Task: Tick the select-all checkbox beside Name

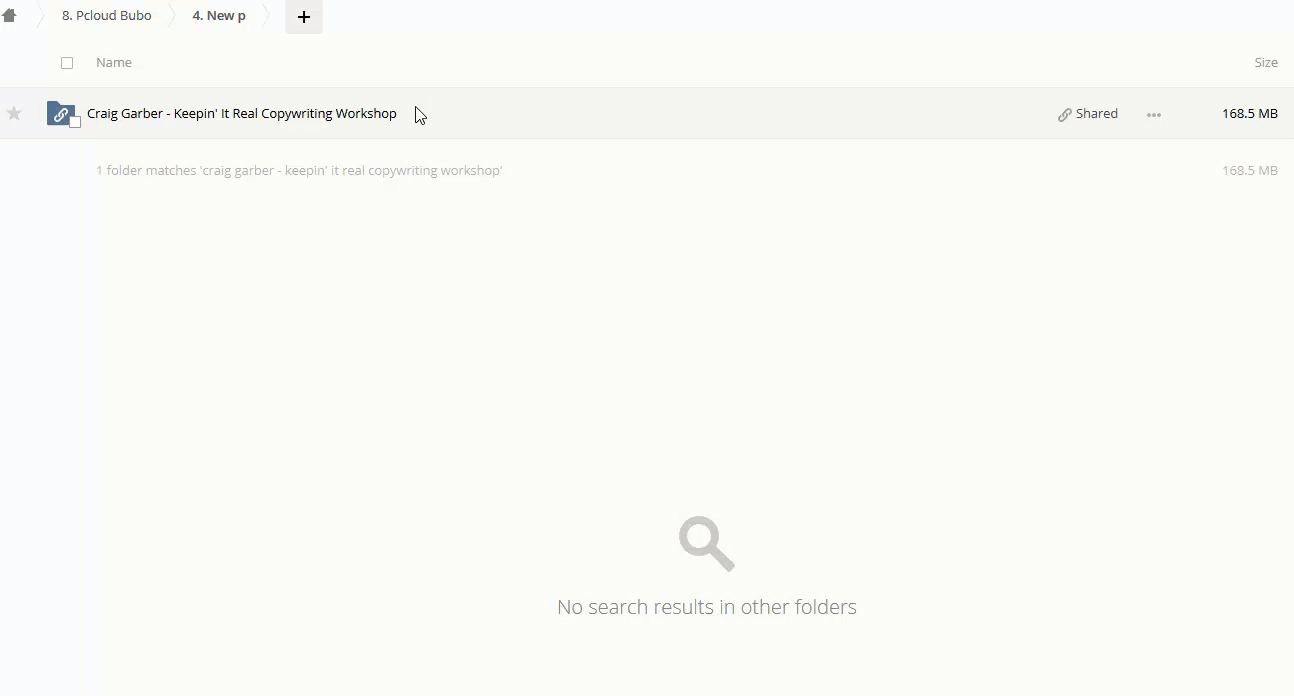Action: pyautogui.click(x=67, y=63)
